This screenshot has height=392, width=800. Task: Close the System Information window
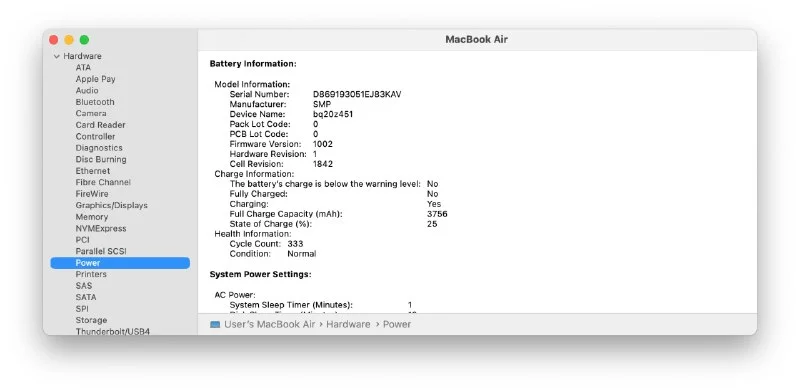point(54,40)
